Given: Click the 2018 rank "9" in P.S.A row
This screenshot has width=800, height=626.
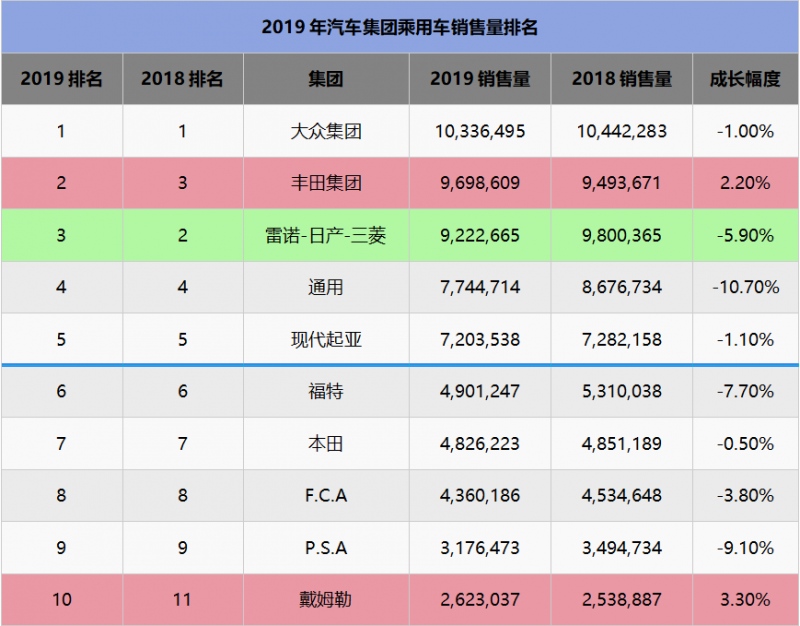Looking at the screenshot, I should pyautogui.click(x=183, y=548).
